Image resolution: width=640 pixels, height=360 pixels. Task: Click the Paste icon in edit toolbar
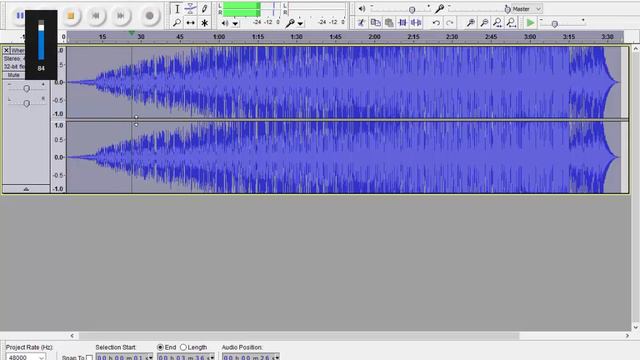[389, 23]
